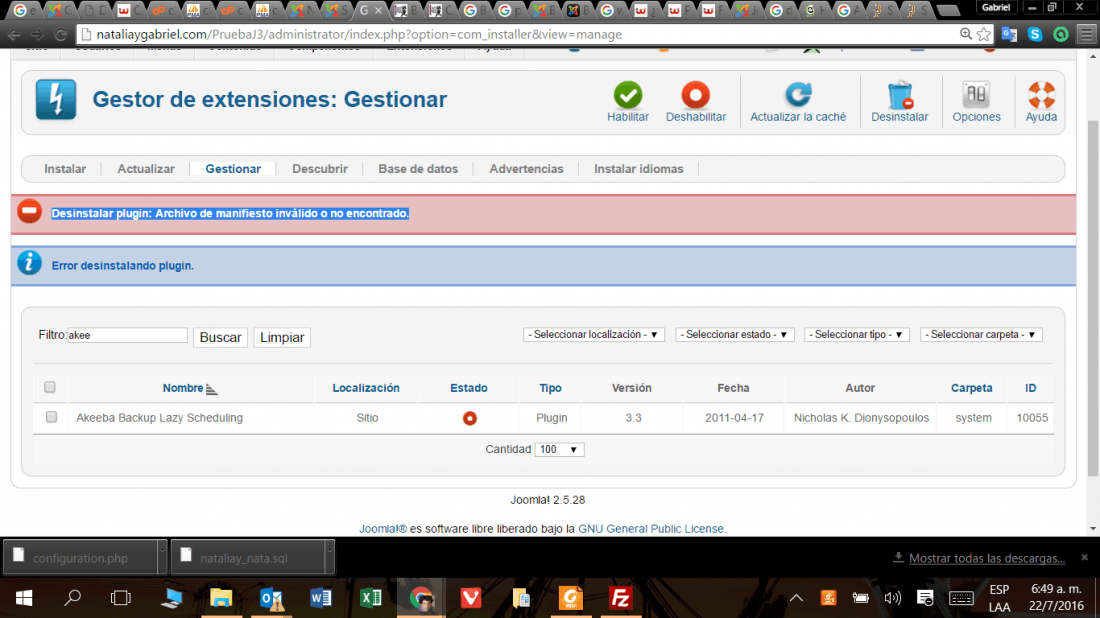Screen dimensions: 1100x618
Task: Click the Tipo column header
Action: pyautogui.click(x=550, y=388)
